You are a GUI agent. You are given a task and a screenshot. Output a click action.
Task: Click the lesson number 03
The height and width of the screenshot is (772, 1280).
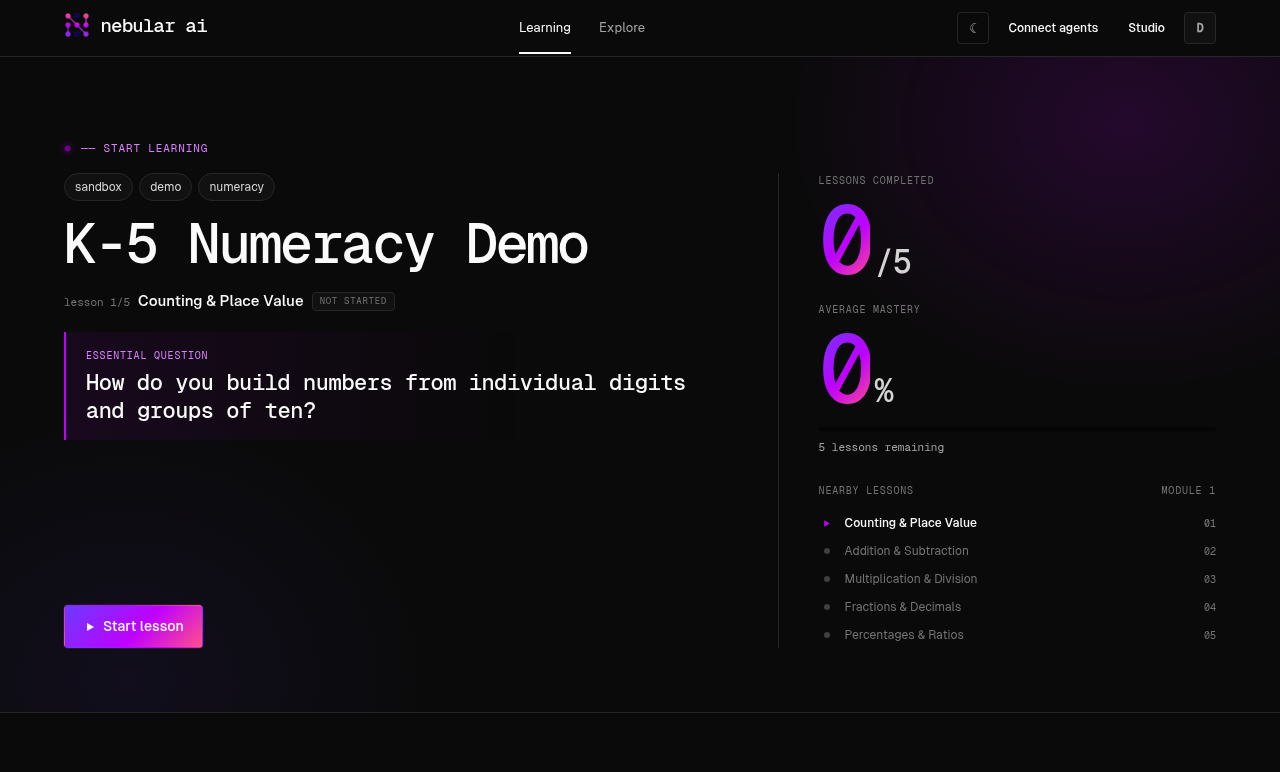pyautogui.click(x=1210, y=579)
